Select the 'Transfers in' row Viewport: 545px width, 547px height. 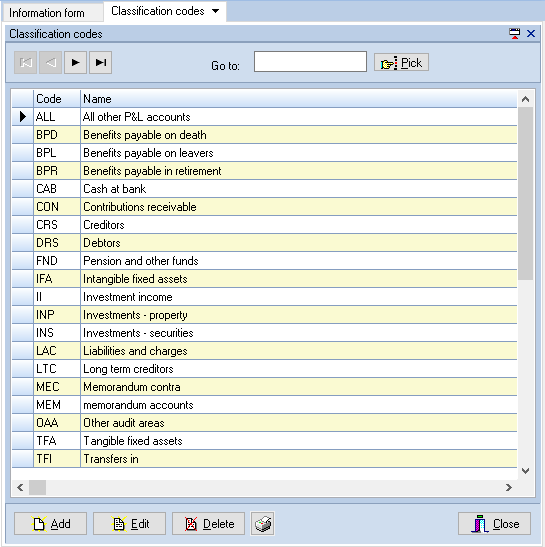[264, 459]
